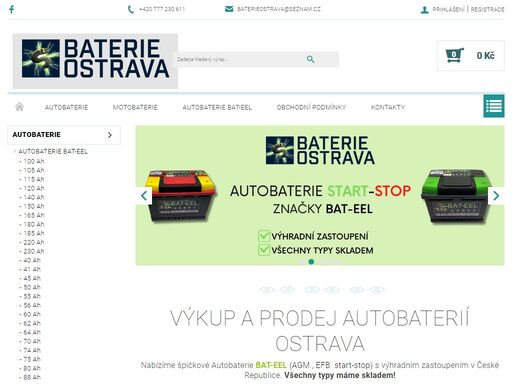Open Obchodní podmínky menu item
Viewport: 512px width, 384px height.
(x=311, y=107)
